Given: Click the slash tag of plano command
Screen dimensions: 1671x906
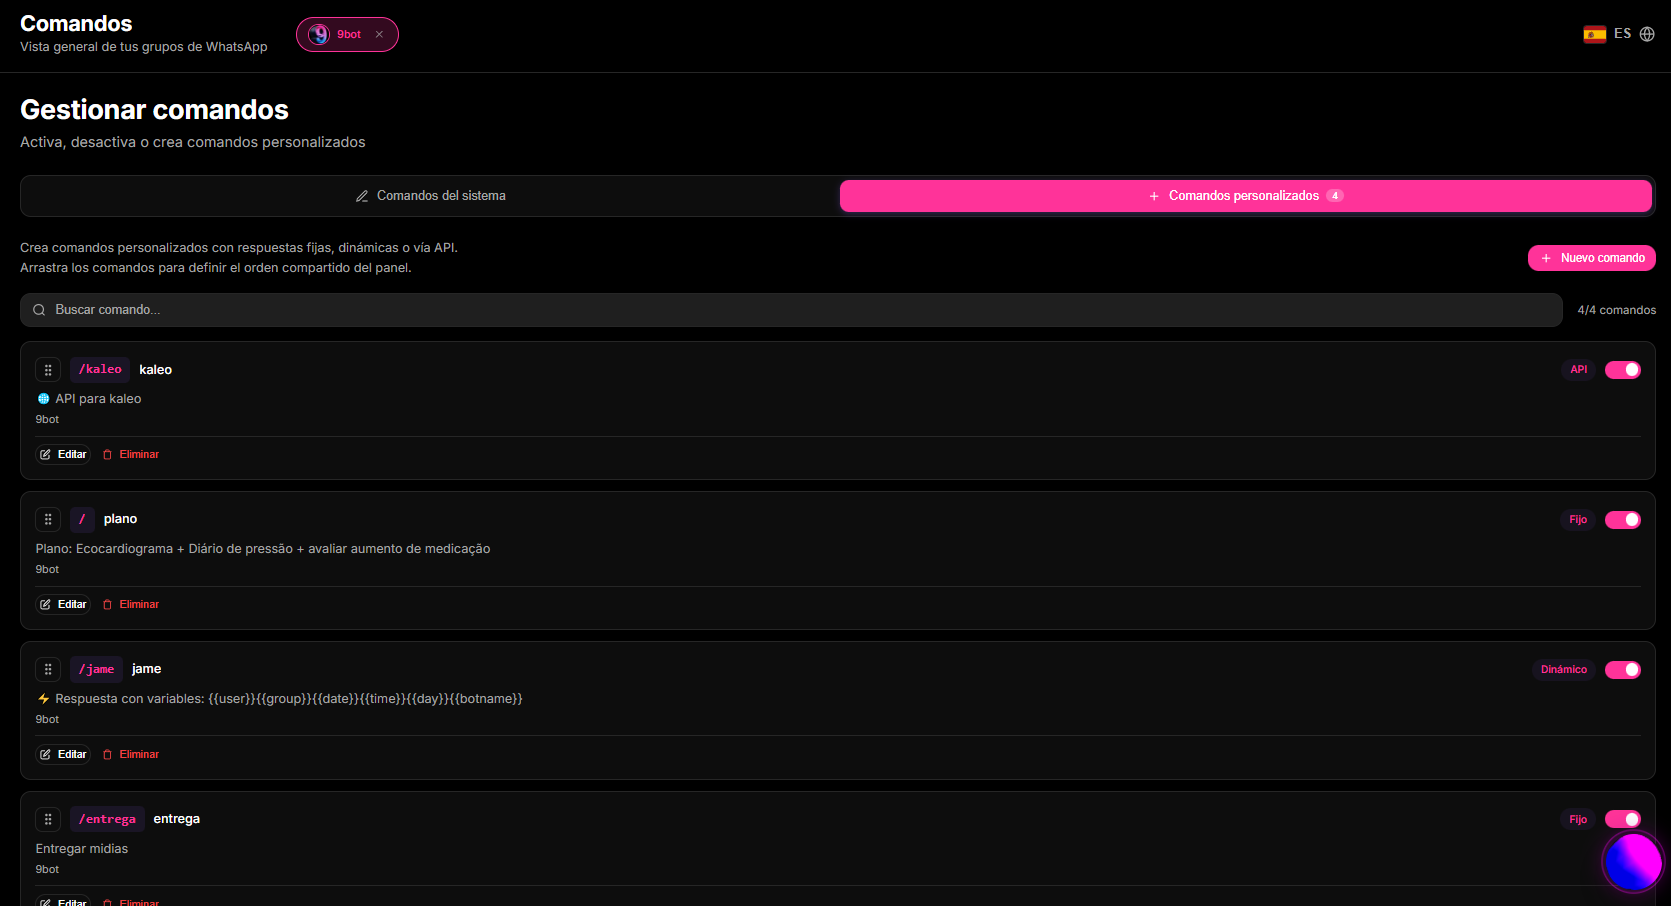Looking at the screenshot, I should click(x=82, y=520).
